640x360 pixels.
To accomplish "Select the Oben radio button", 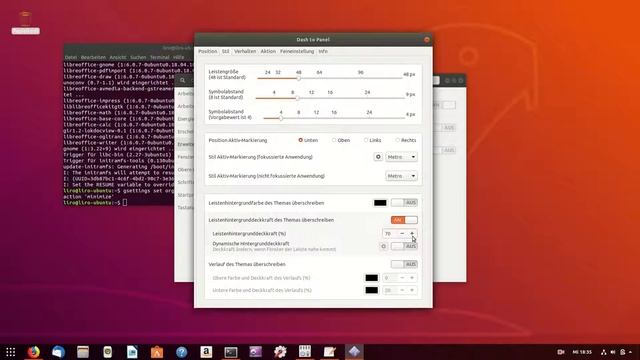I will pyautogui.click(x=334, y=140).
